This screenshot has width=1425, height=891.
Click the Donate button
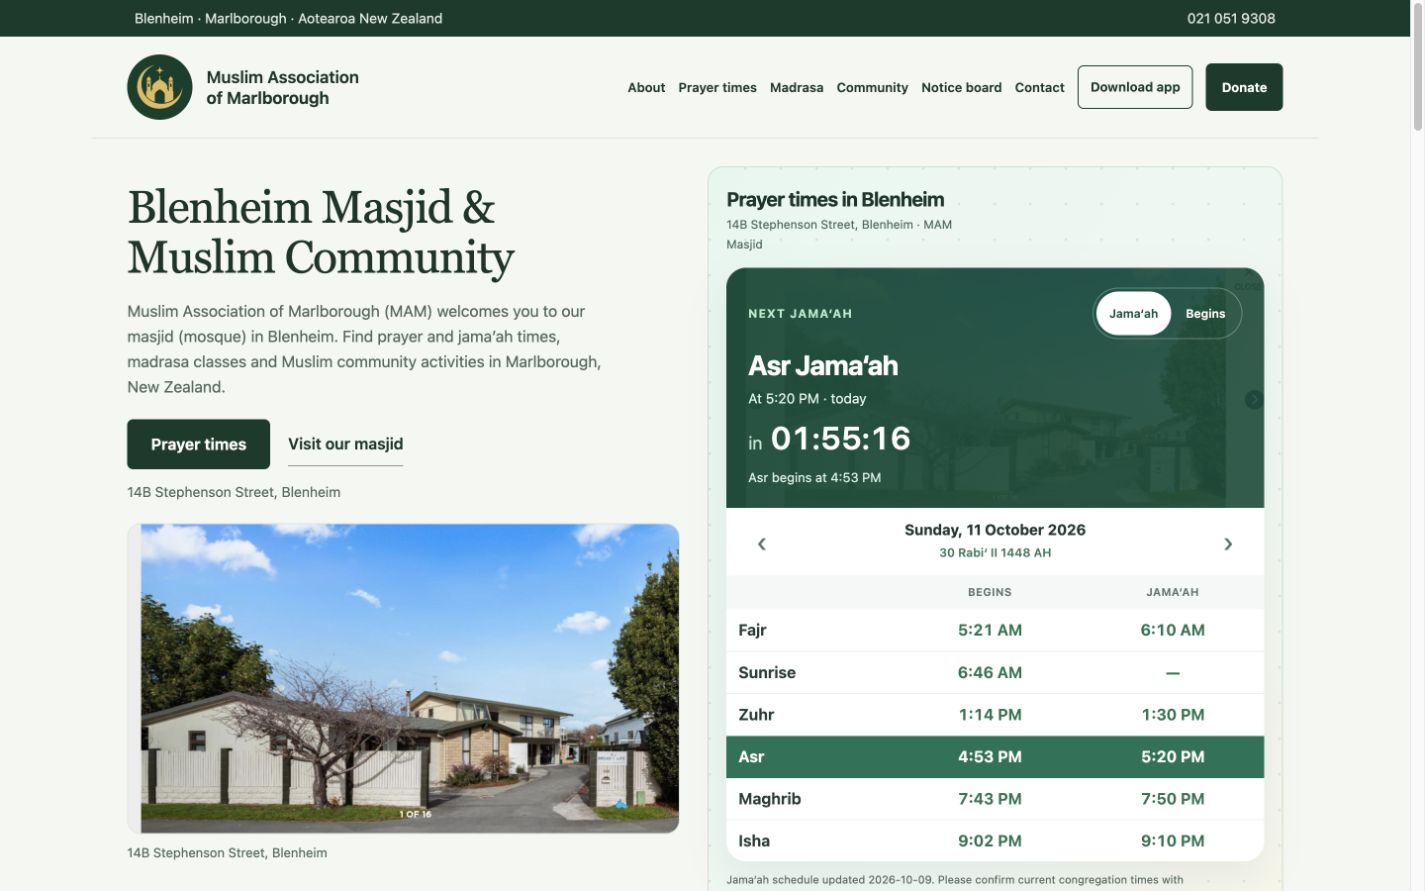point(1244,87)
